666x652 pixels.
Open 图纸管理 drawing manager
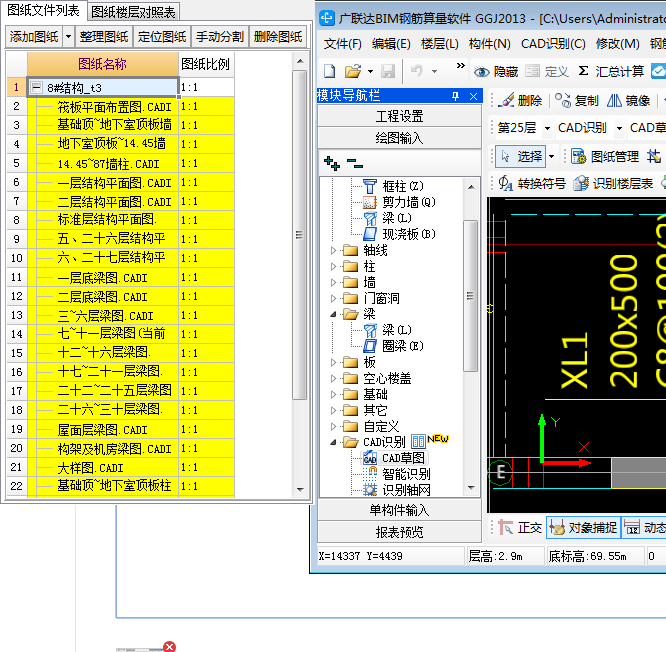pos(604,157)
